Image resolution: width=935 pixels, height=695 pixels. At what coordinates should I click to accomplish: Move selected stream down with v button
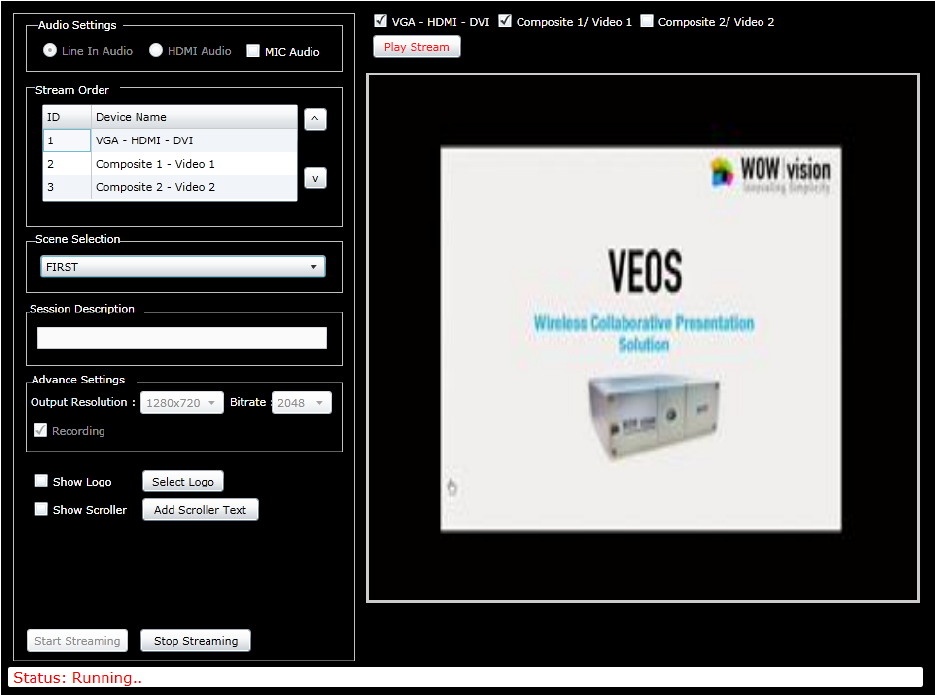[x=315, y=178]
